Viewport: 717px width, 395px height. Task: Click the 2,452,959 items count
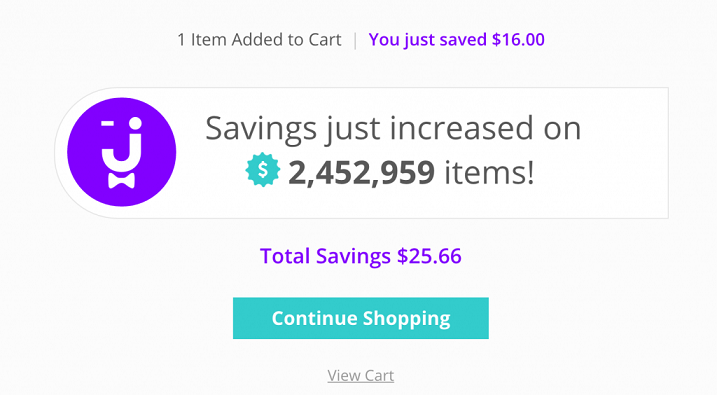(x=361, y=172)
